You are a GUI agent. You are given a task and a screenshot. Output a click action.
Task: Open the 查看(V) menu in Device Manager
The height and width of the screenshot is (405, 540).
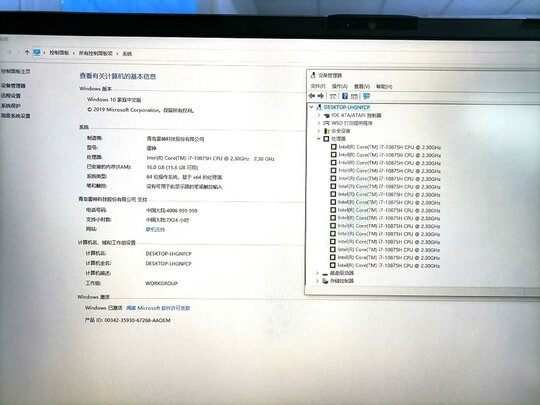pyautogui.click(x=362, y=86)
